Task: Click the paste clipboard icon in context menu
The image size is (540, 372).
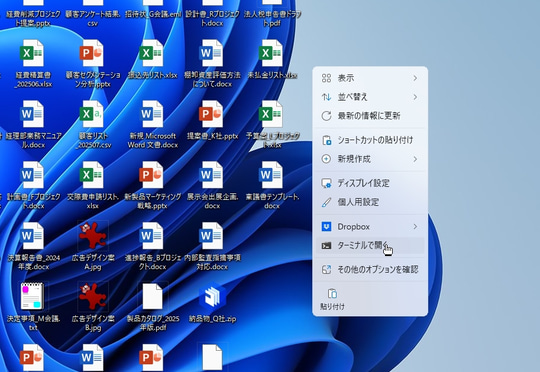Action: point(332,293)
